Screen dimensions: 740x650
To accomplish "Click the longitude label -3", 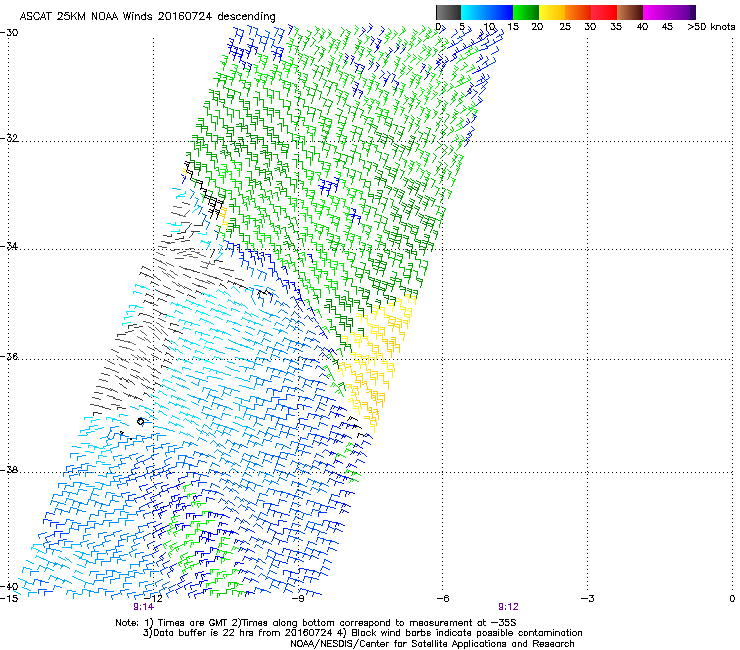I will click(587, 598).
